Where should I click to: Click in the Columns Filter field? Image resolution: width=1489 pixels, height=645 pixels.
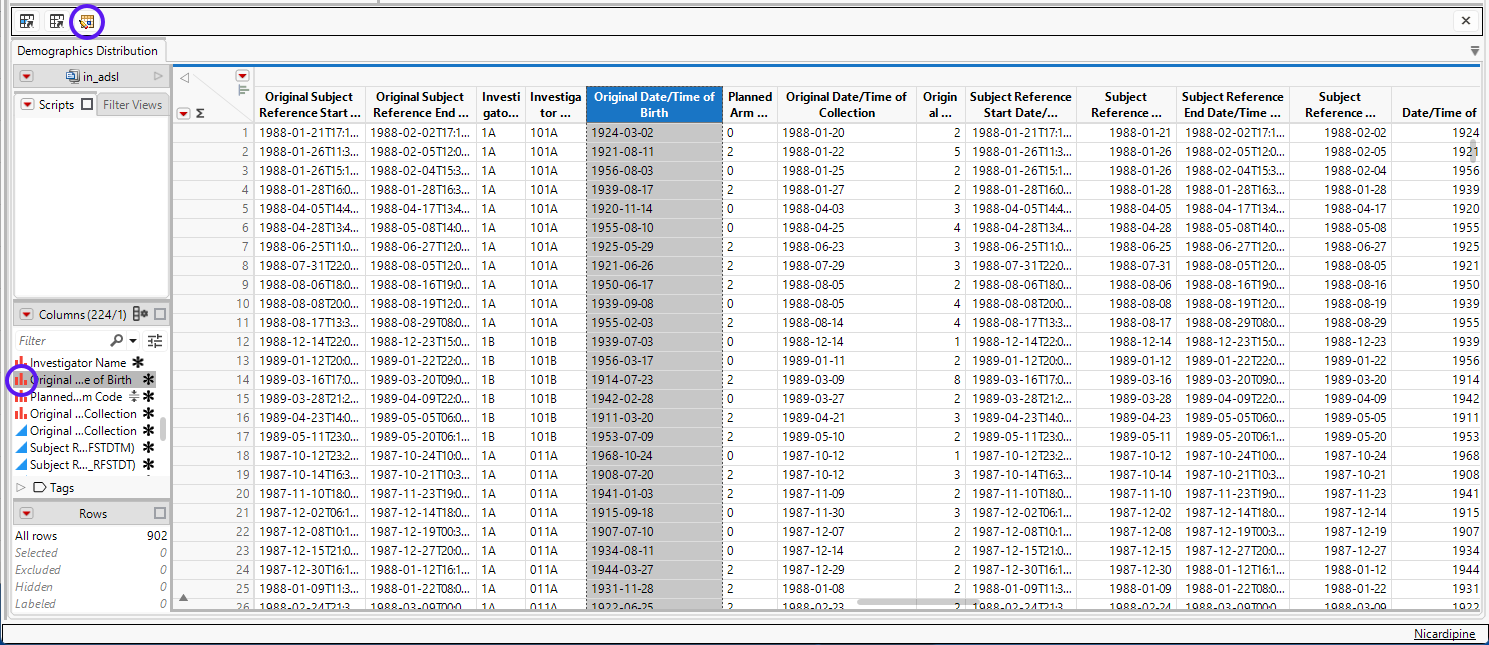point(60,341)
